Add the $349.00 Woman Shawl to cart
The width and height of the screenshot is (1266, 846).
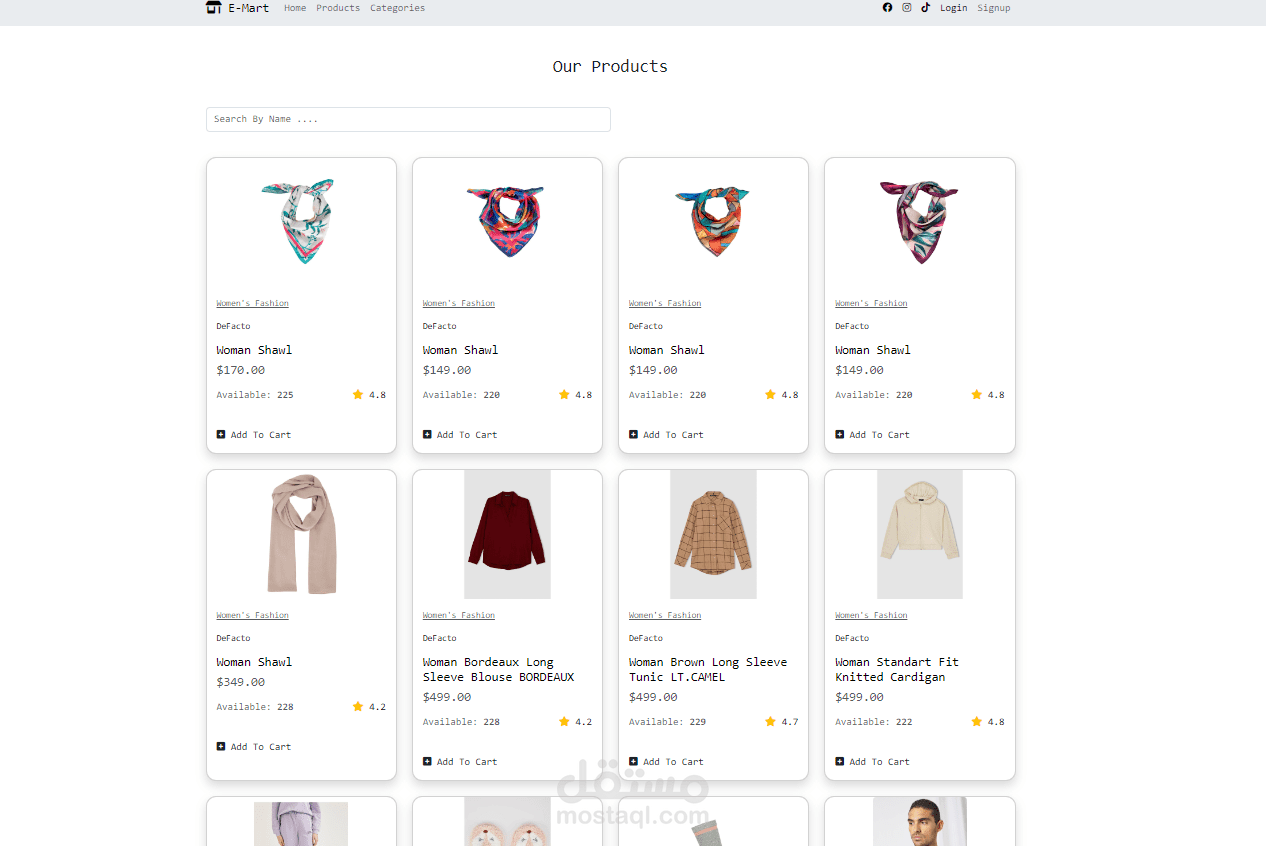point(254,746)
